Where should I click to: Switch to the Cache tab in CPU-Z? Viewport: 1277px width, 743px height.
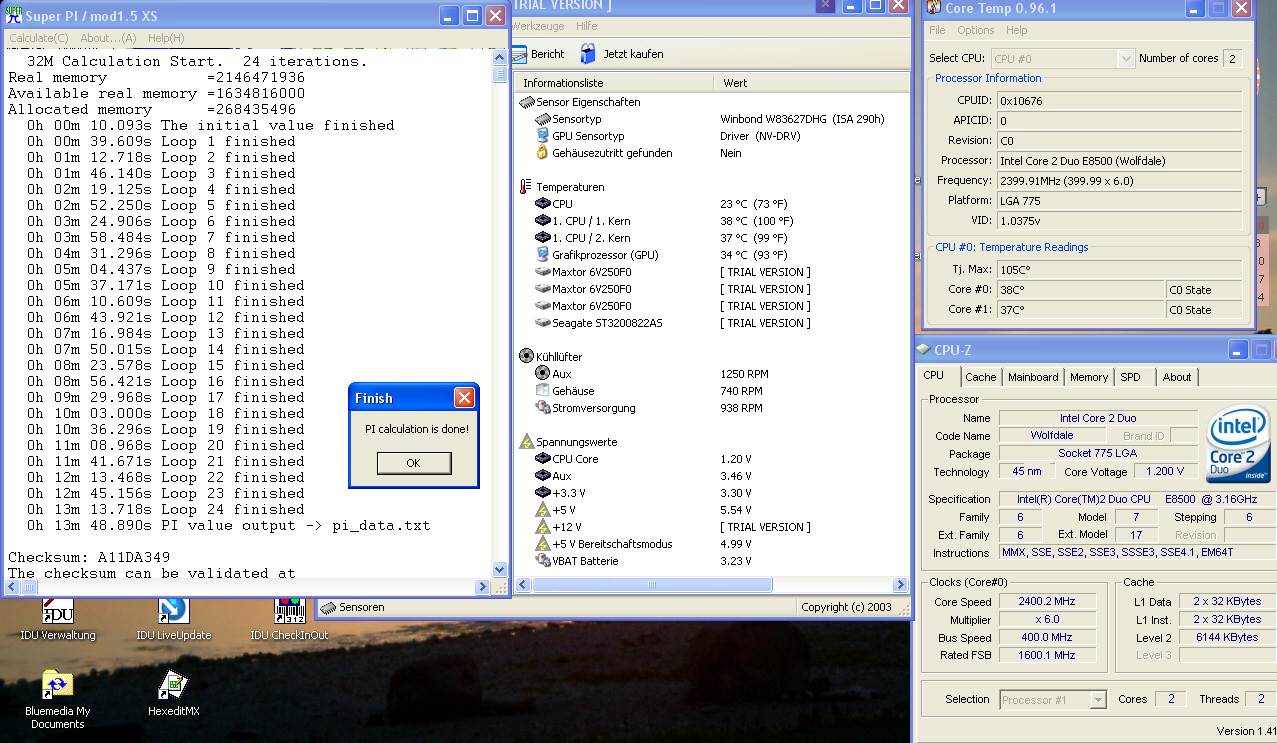point(980,377)
